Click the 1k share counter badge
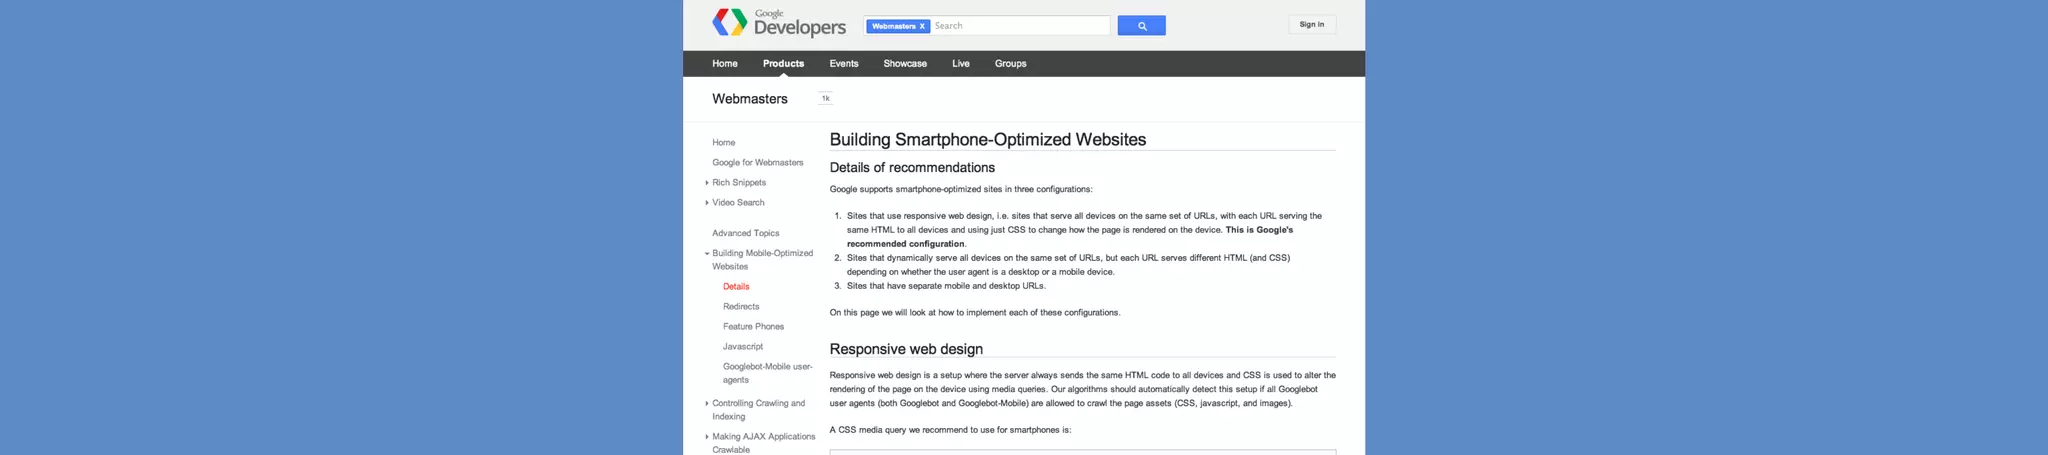The width and height of the screenshot is (2048, 455). coord(825,98)
